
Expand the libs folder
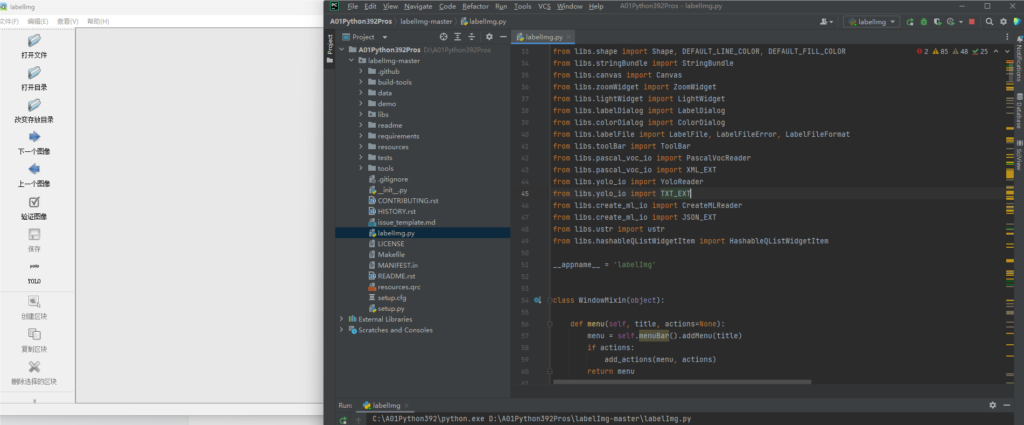pyautogui.click(x=360, y=114)
